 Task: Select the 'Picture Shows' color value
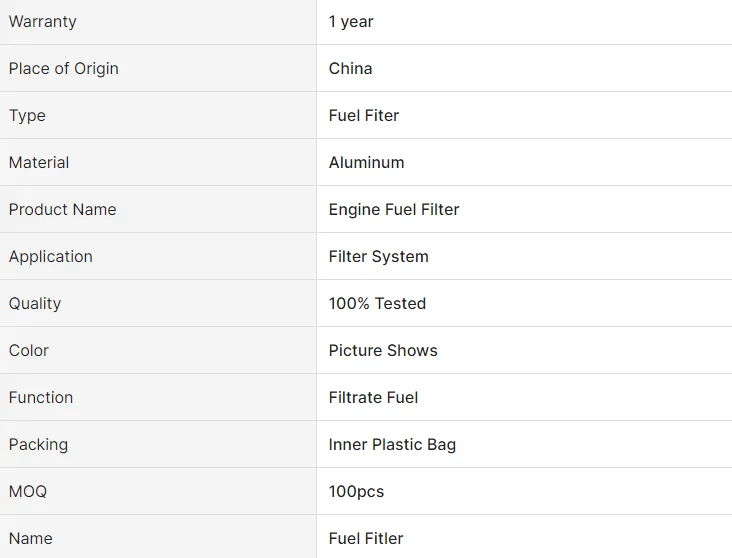click(383, 350)
